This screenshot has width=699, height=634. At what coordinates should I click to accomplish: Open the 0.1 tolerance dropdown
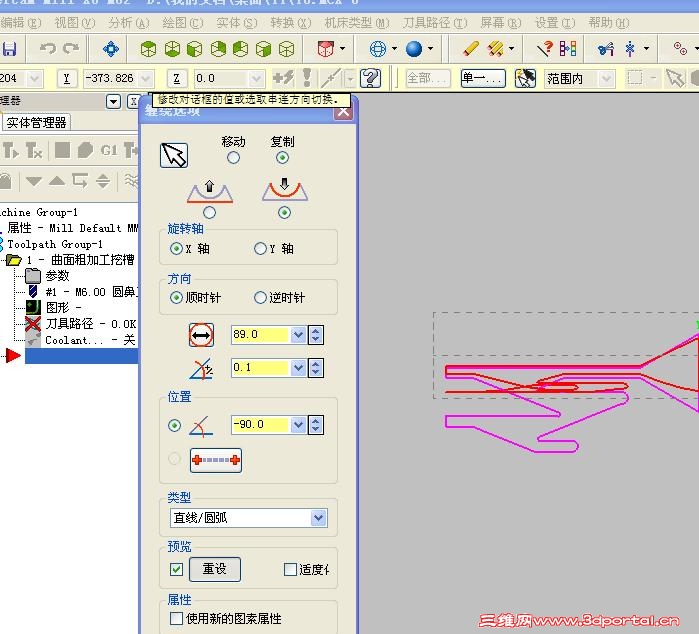point(298,368)
